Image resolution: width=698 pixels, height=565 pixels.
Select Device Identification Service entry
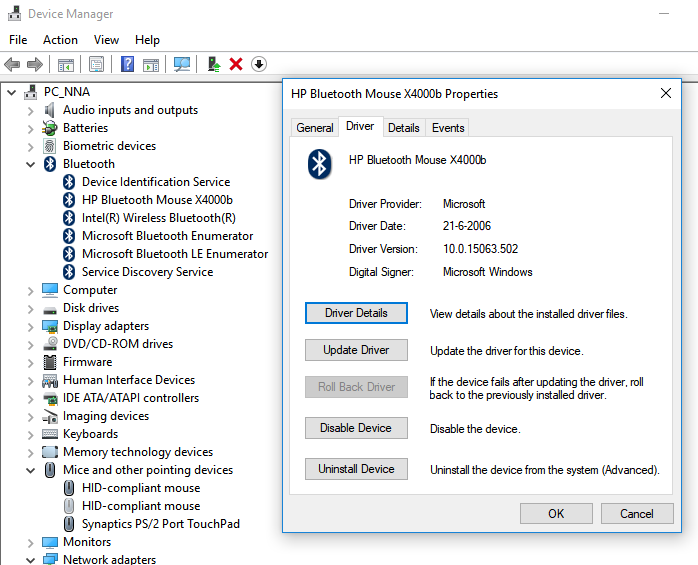pos(156,182)
